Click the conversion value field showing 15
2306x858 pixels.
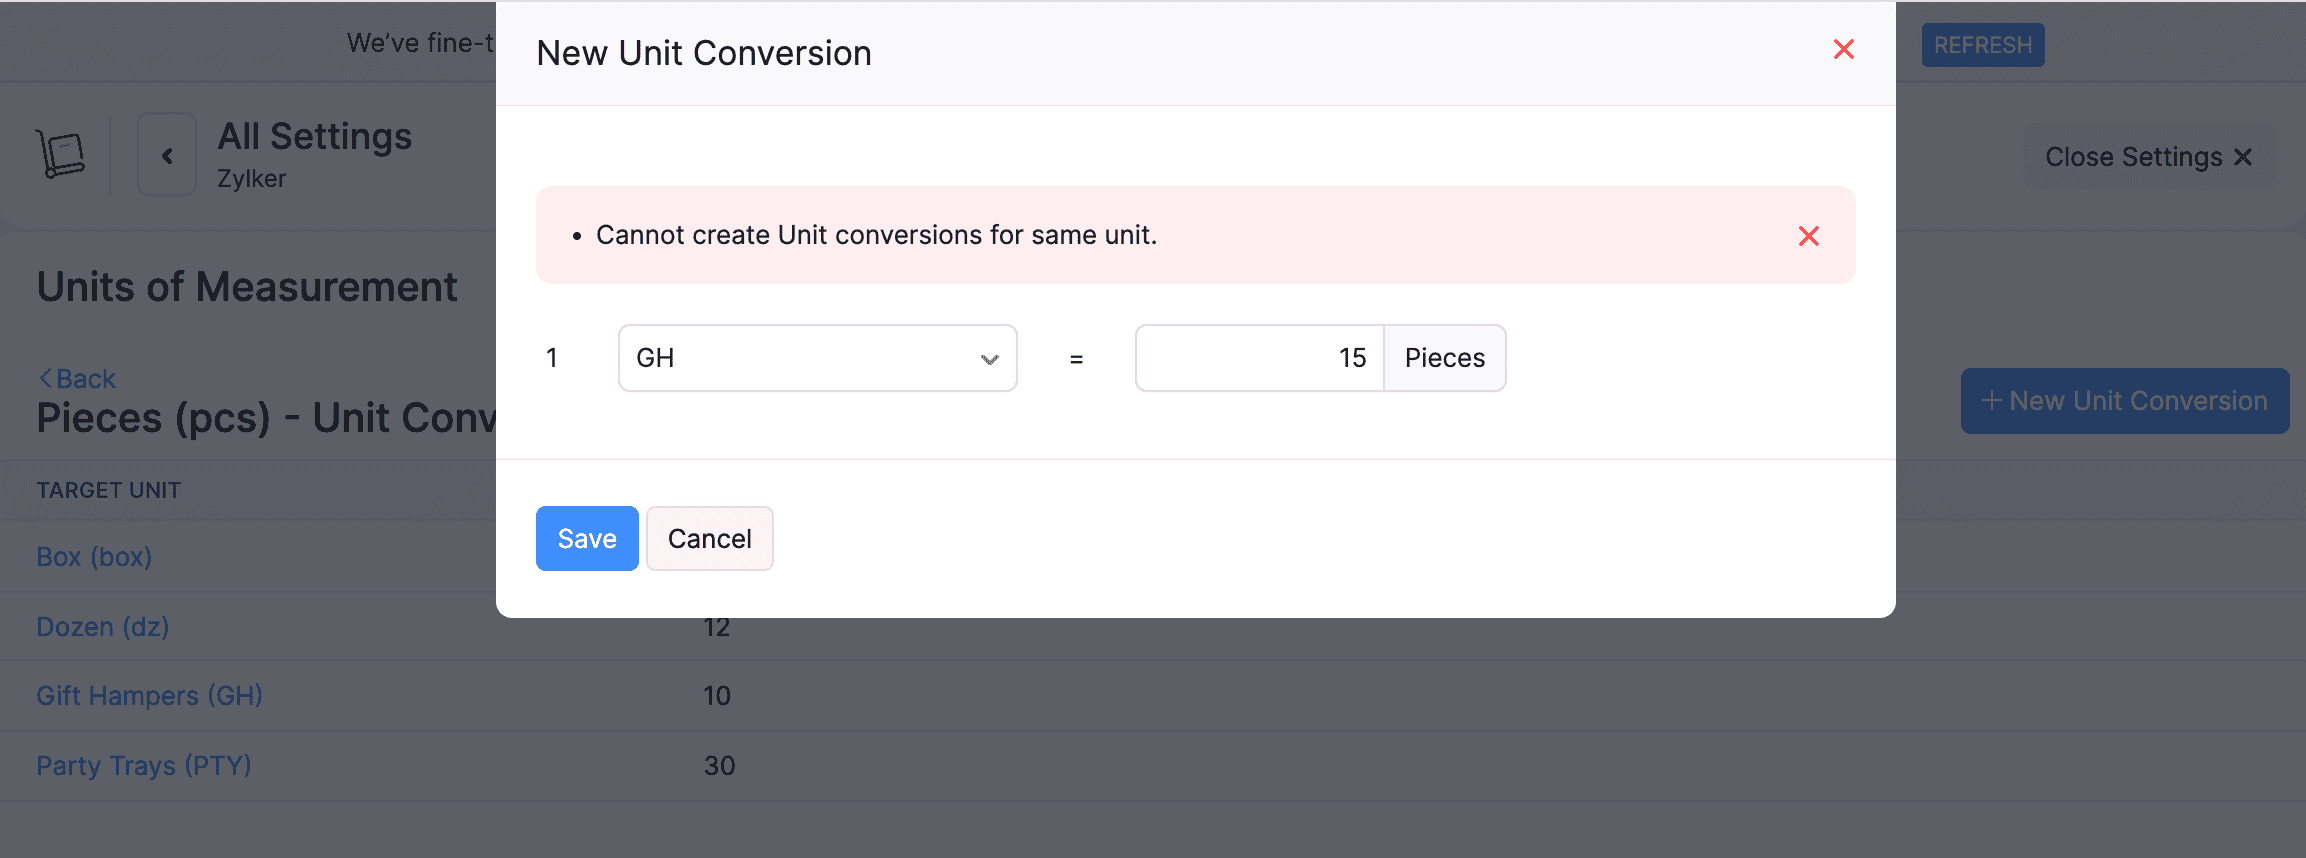point(1258,358)
